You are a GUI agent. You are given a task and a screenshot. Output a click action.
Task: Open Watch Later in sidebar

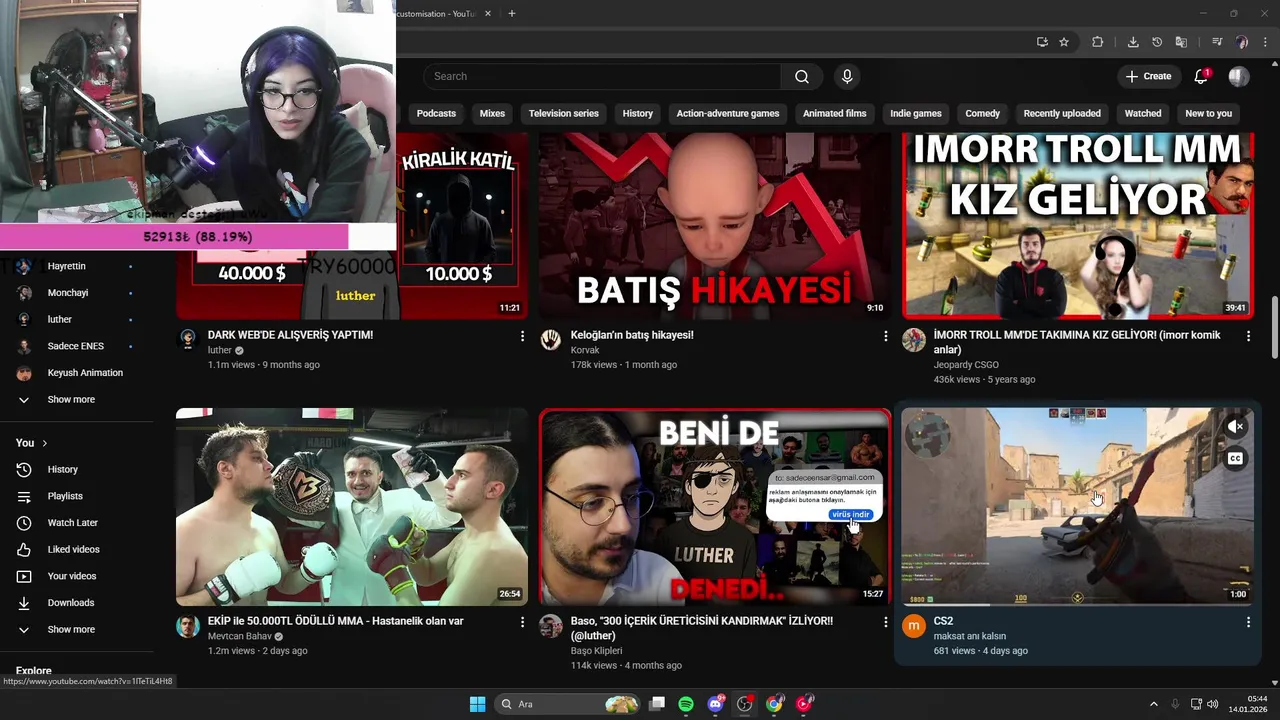coord(75,523)
